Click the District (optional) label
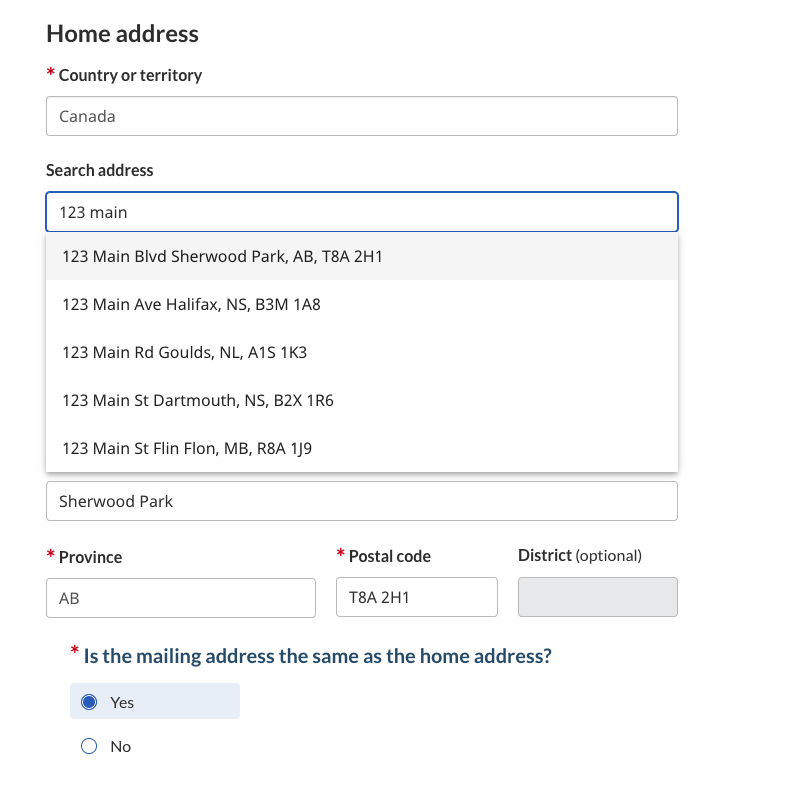The image size is (785, 793). click(x=579, y=555)
